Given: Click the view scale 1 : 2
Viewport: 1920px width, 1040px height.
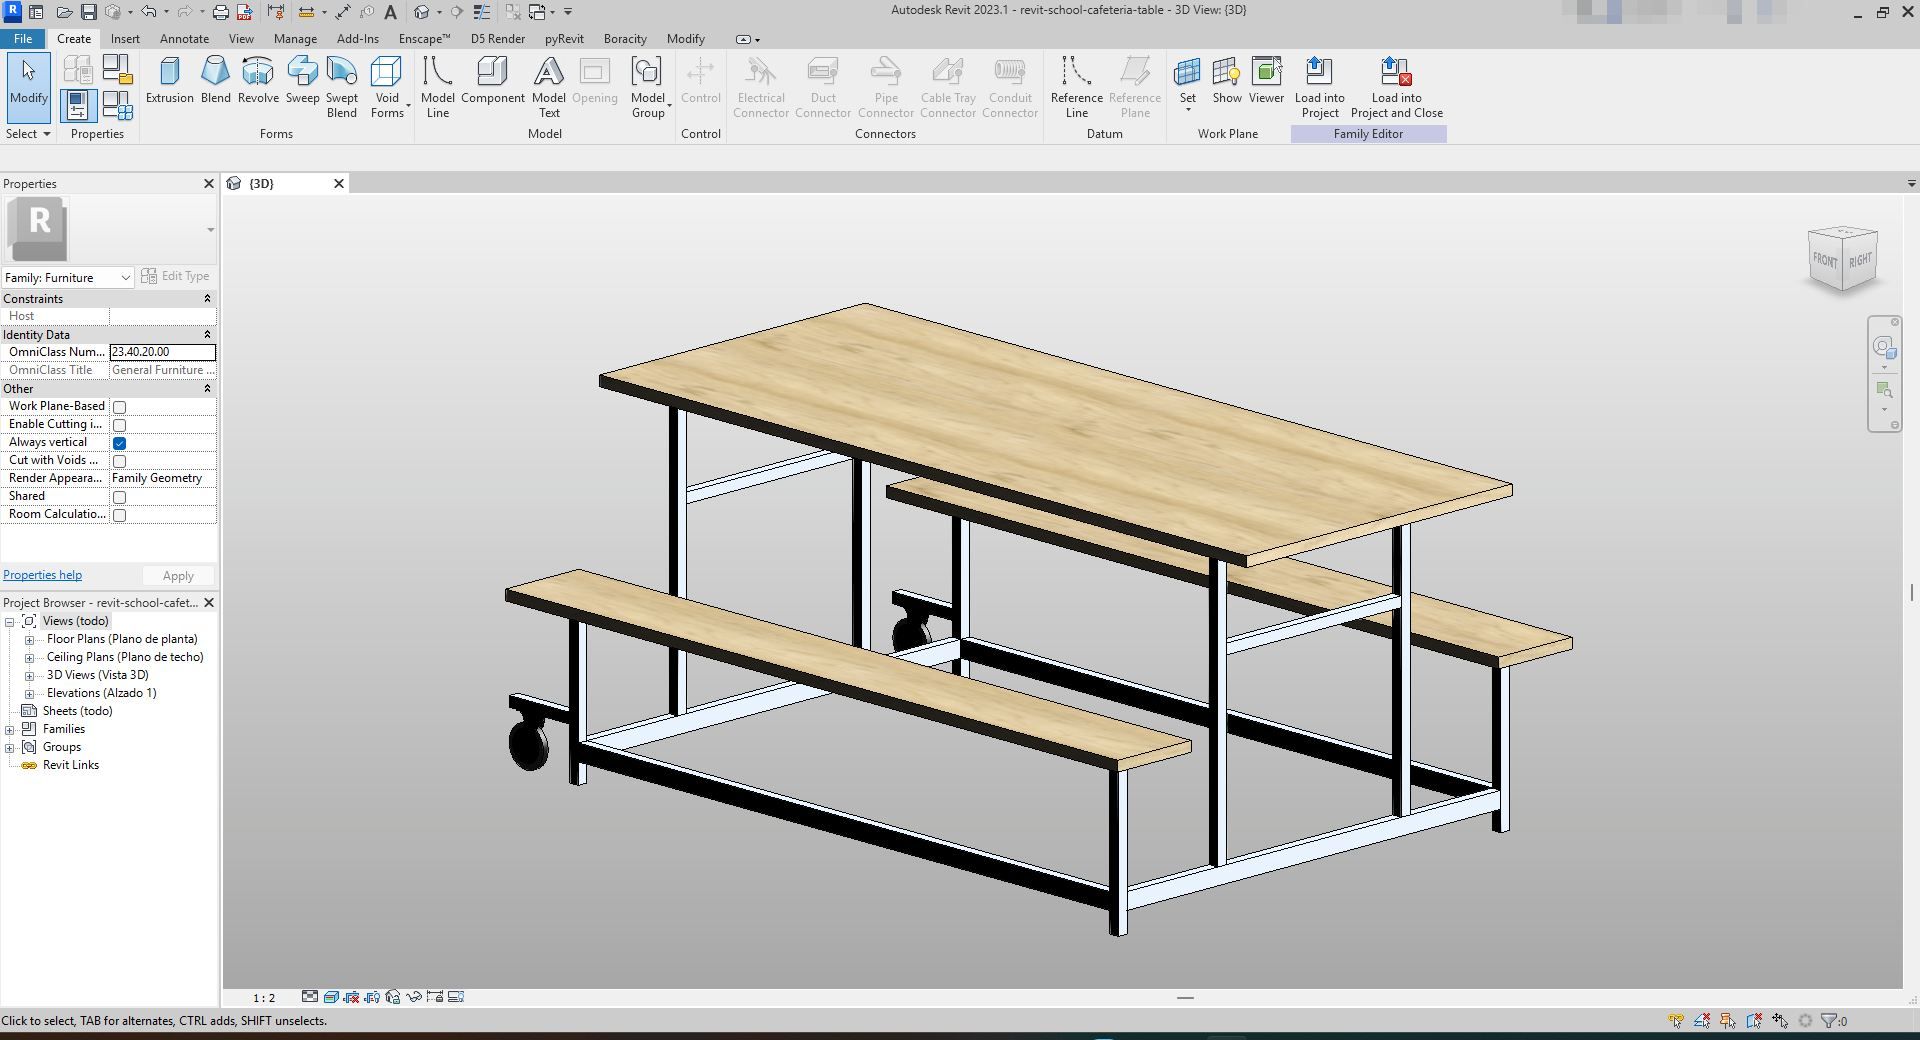Looking at the screenshot, I should (x=264, y=997).
